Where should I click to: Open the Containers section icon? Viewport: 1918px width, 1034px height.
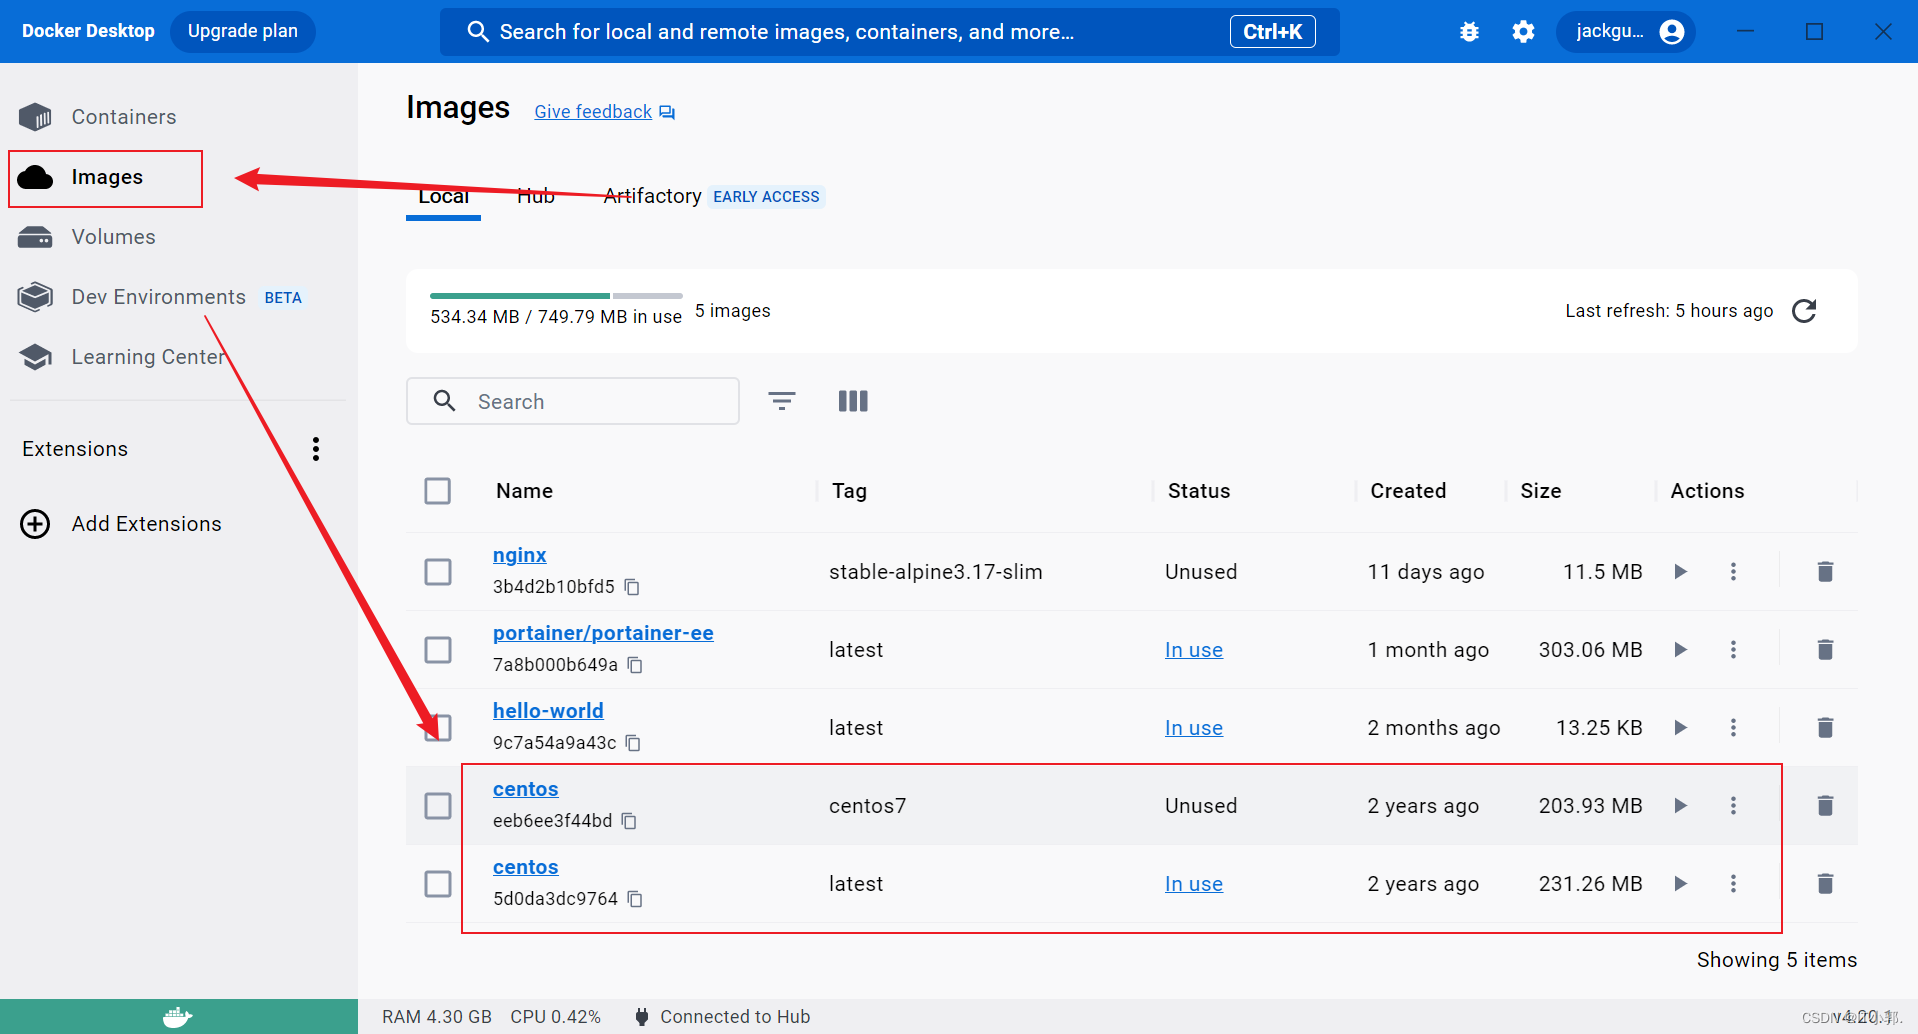click(x=35, y=117)
